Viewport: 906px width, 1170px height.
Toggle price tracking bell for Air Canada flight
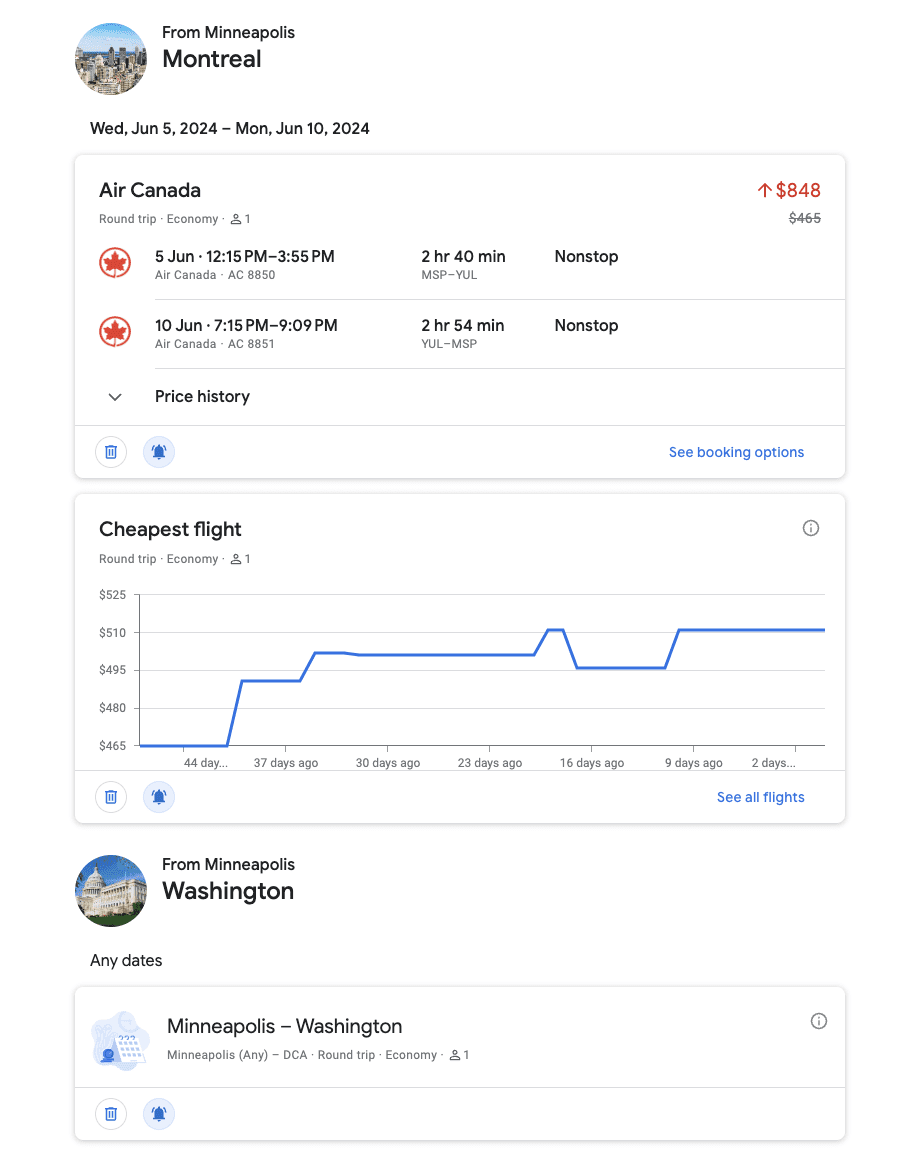pos(159,452)
